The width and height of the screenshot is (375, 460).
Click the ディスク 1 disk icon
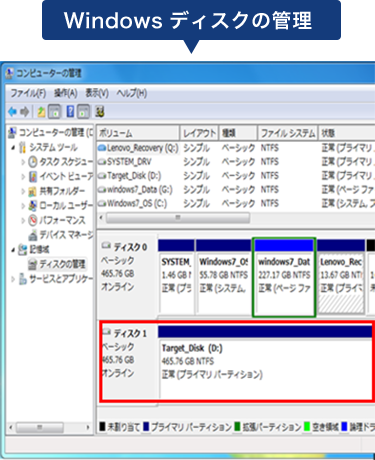click(106, 332)
